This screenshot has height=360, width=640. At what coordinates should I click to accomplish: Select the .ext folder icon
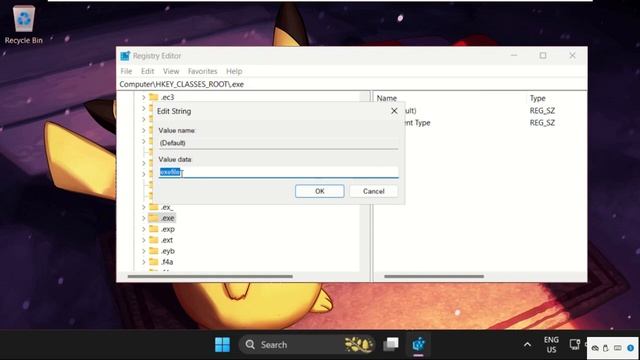(154, 240)
